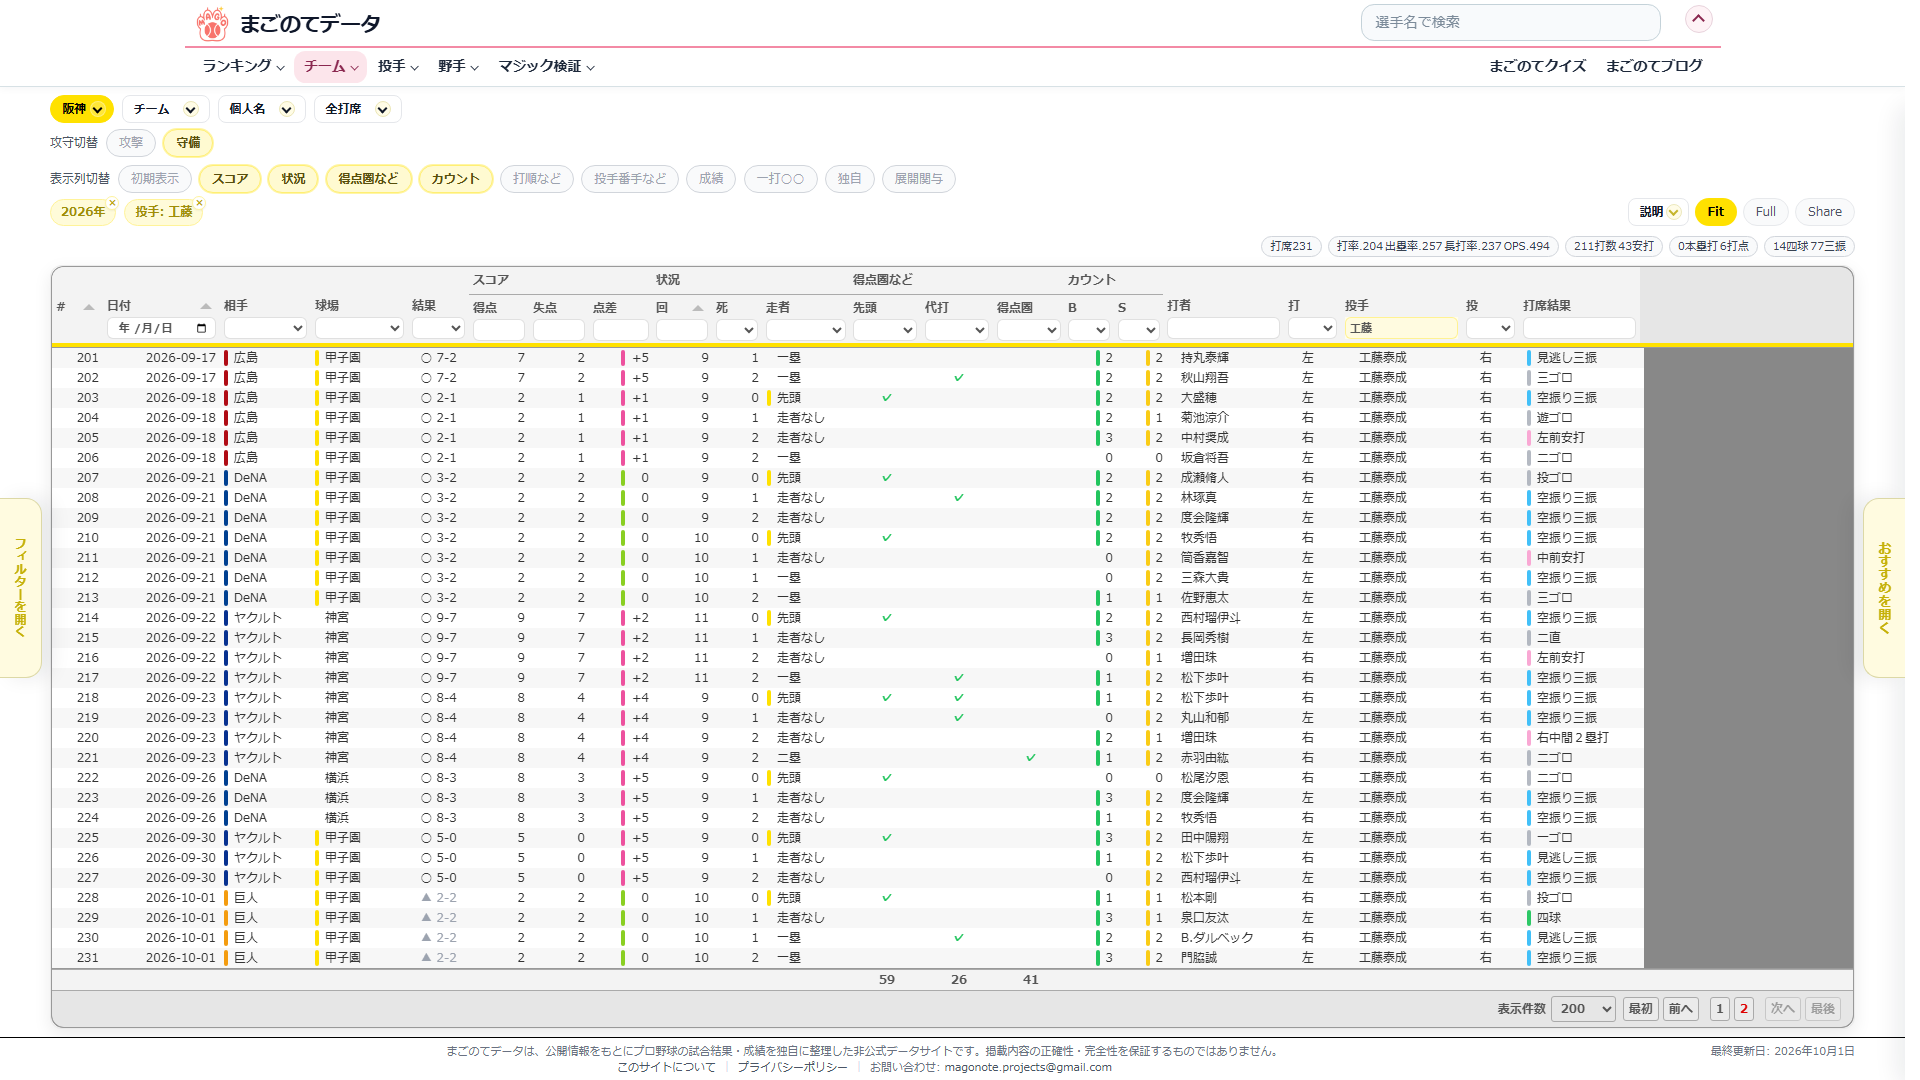Toggle the 得点圏など column group
Viewport: 1920px width, 1080px height.
coord(368,179)
